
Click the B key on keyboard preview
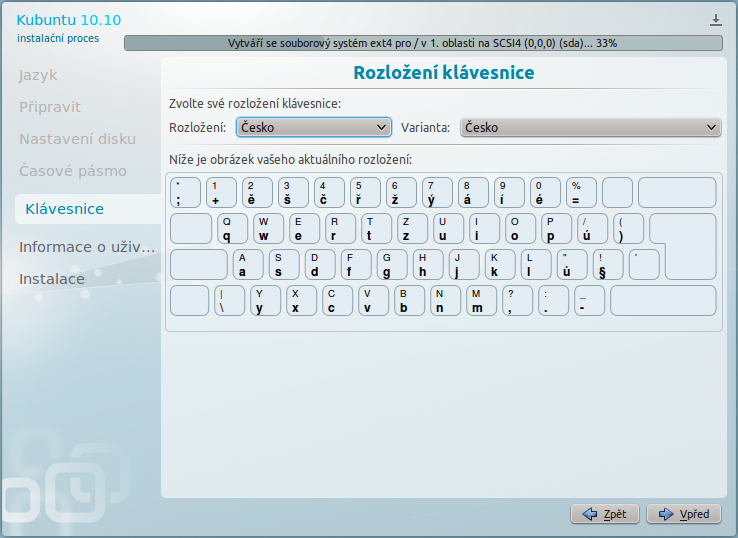click(x=409, y=300)
